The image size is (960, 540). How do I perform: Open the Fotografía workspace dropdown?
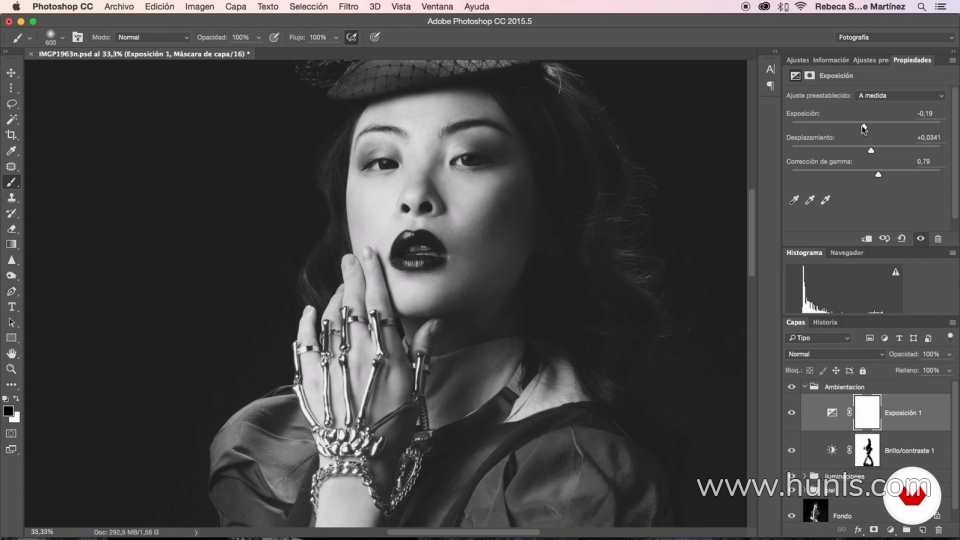point(895,37)
